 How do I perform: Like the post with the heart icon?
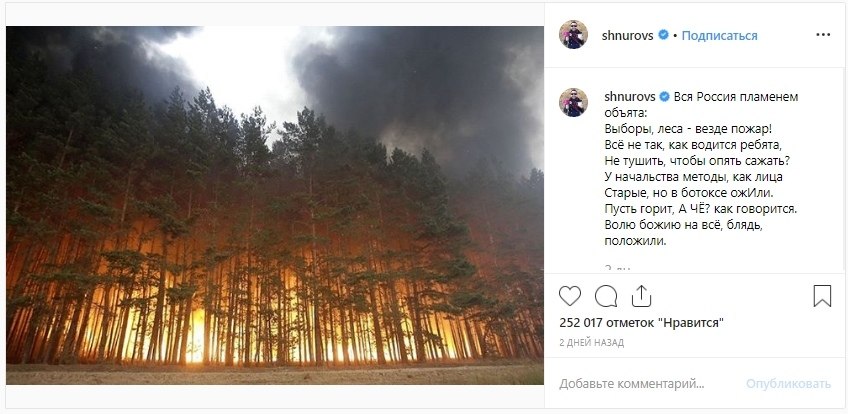tap(569, 296)
